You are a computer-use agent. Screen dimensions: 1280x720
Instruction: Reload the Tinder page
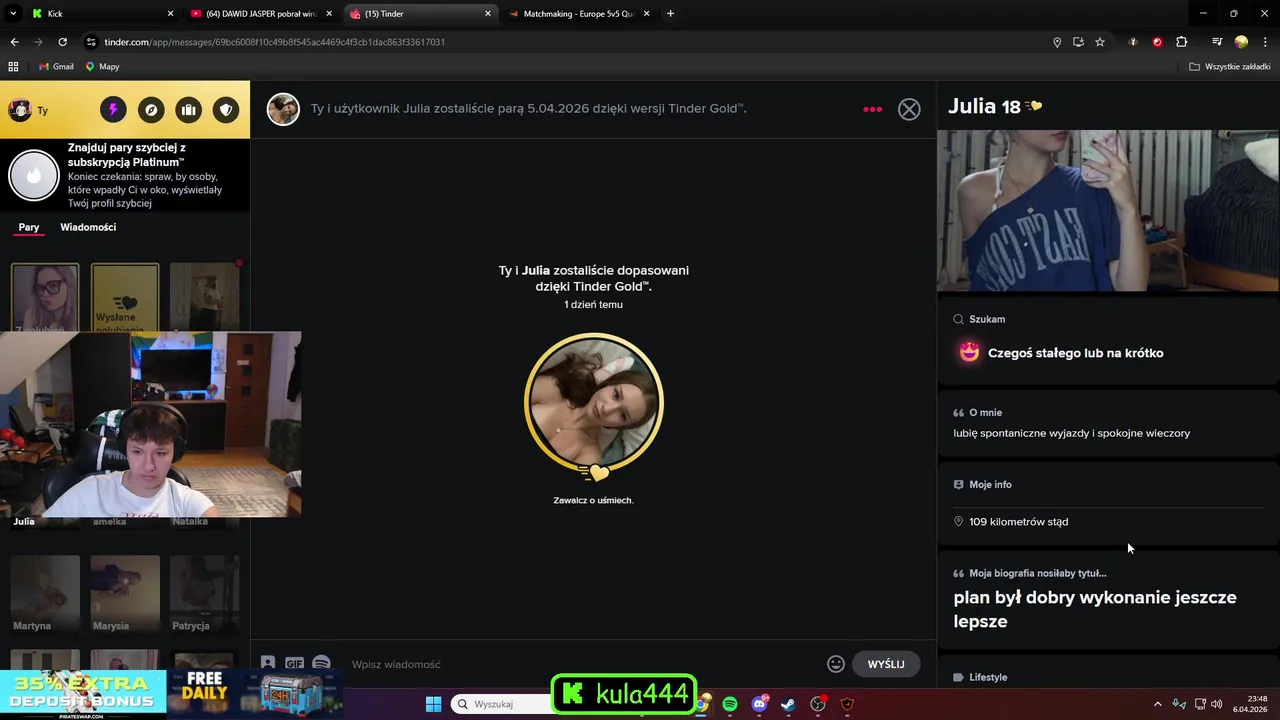pyautogui.click(x=62, y=42)
